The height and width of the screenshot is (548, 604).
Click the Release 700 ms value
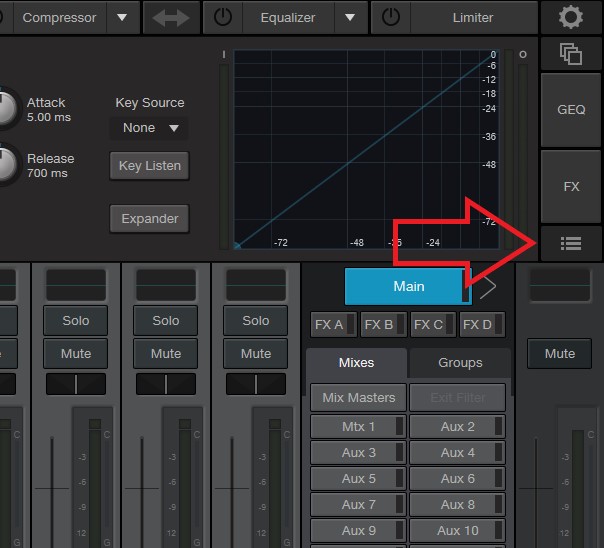47,173
